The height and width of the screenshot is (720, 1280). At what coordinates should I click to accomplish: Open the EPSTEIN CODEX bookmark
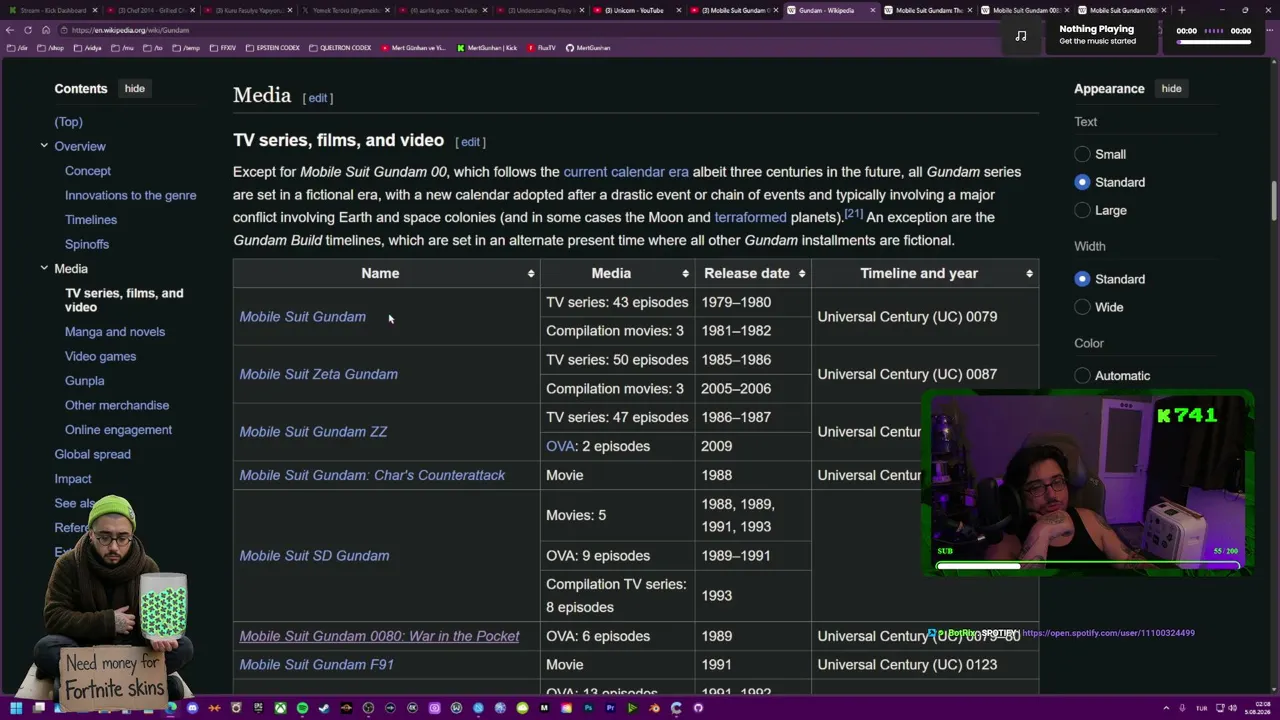click(x=272, y=48)
